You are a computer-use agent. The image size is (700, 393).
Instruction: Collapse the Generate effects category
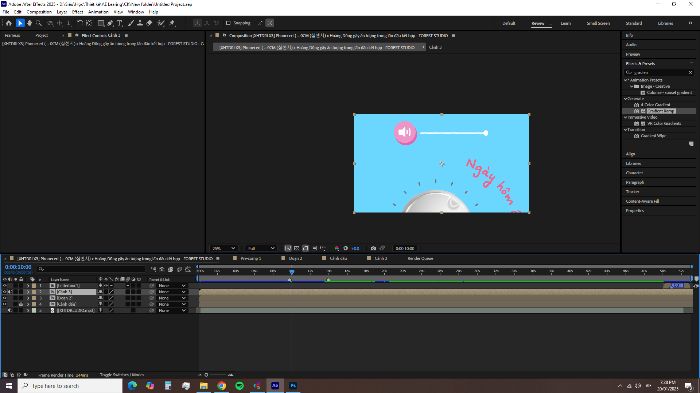[626, 99]
